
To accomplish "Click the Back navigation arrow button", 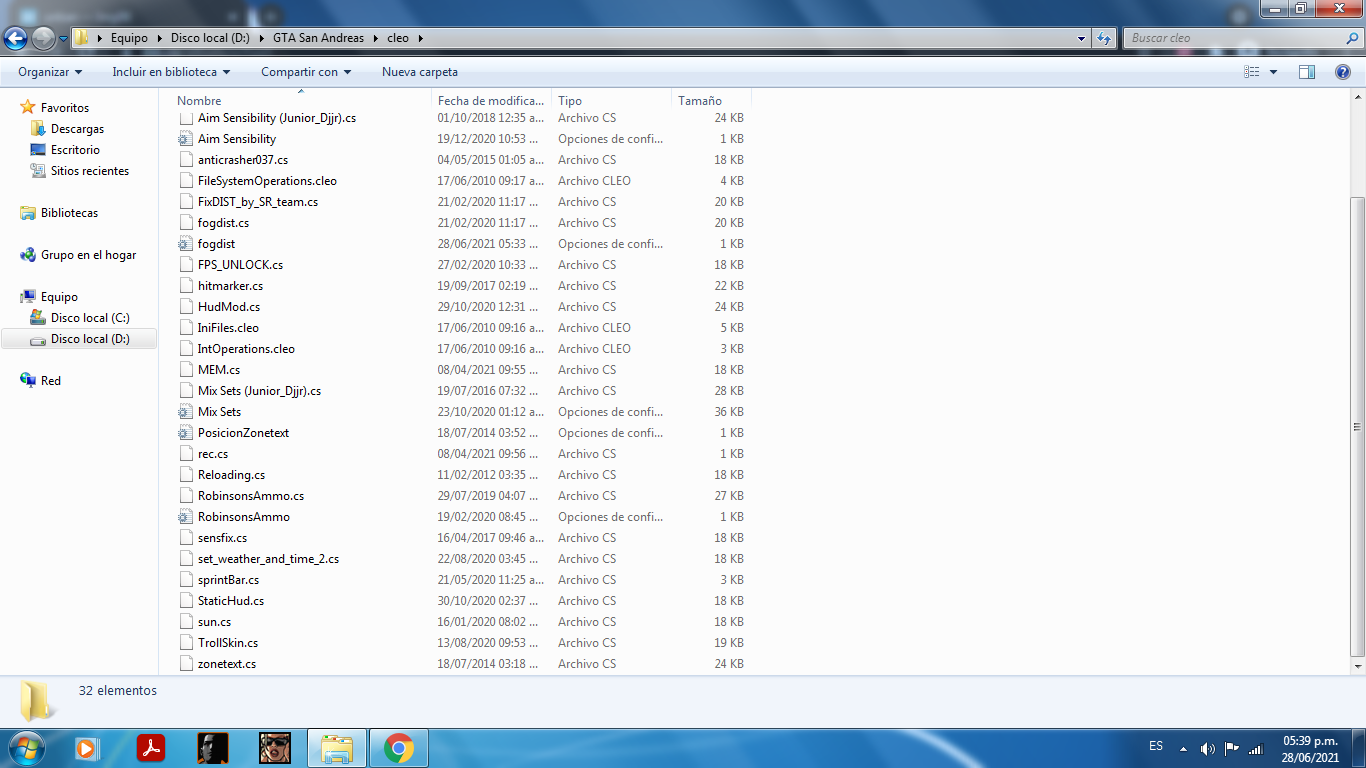I will [x=16, y=39].
